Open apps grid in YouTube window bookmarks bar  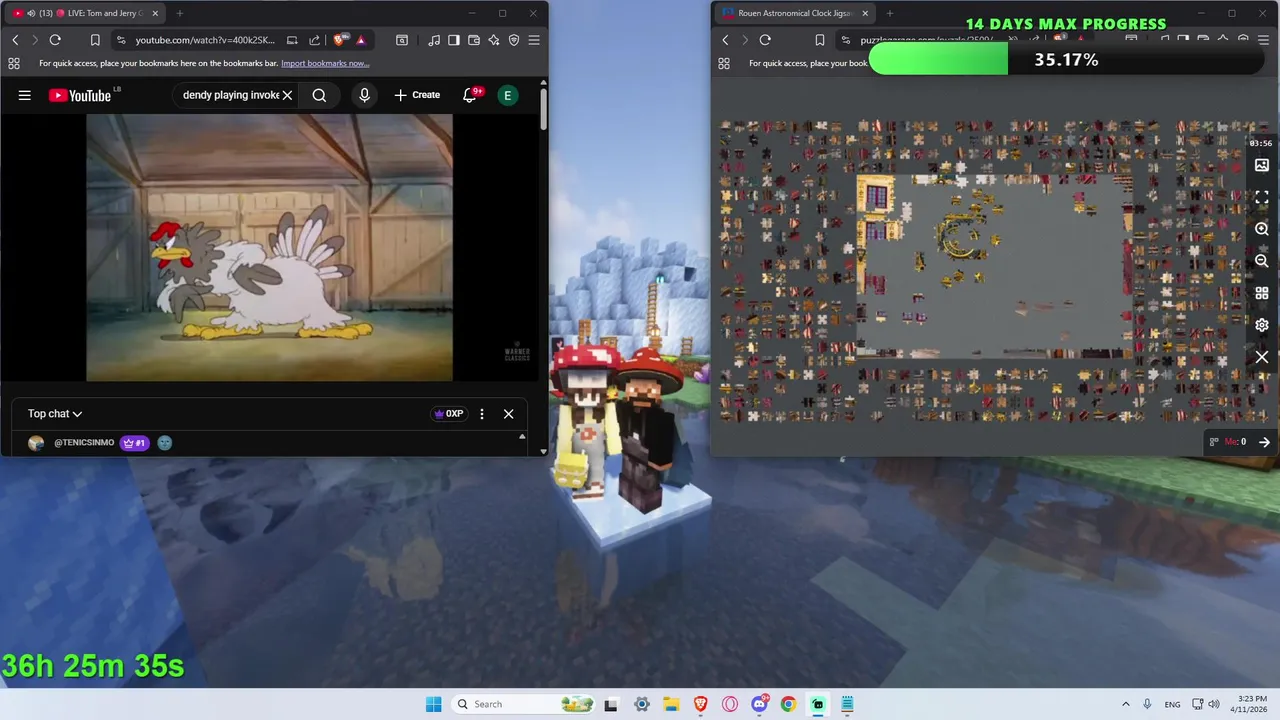pyautogui.click(x=14, y=63)
